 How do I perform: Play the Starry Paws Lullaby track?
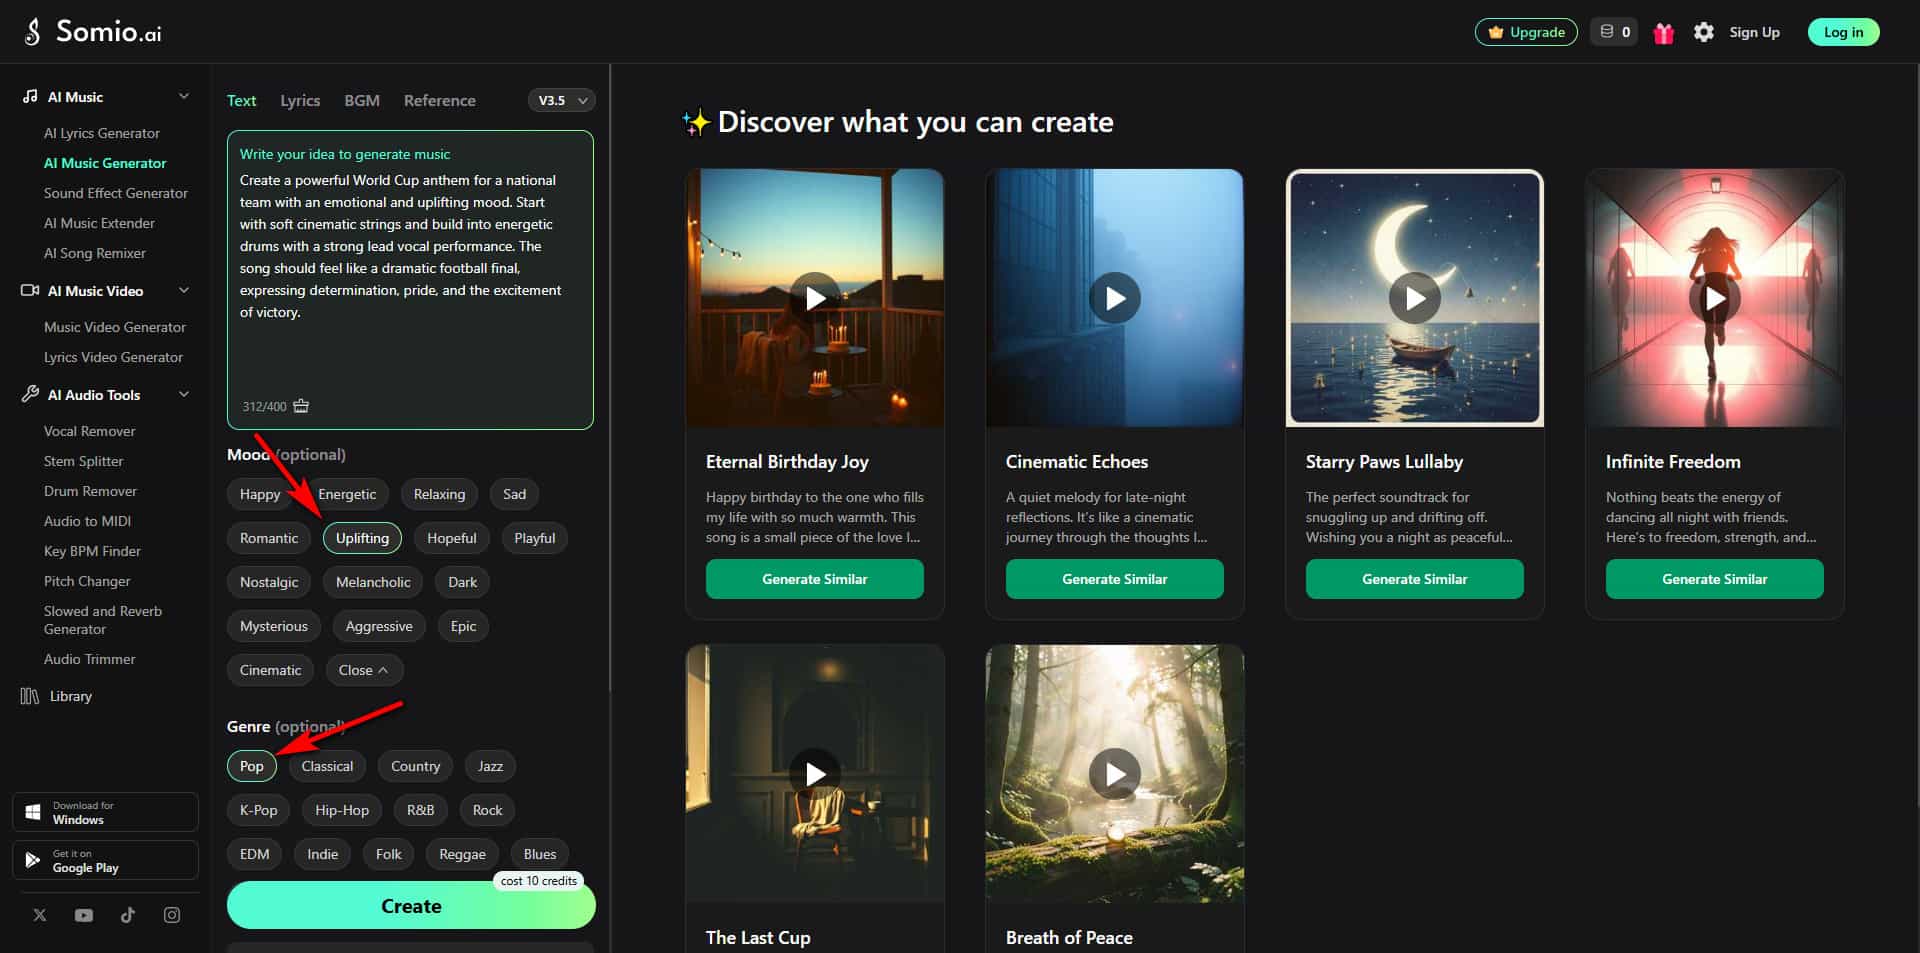coord(1415,298)
